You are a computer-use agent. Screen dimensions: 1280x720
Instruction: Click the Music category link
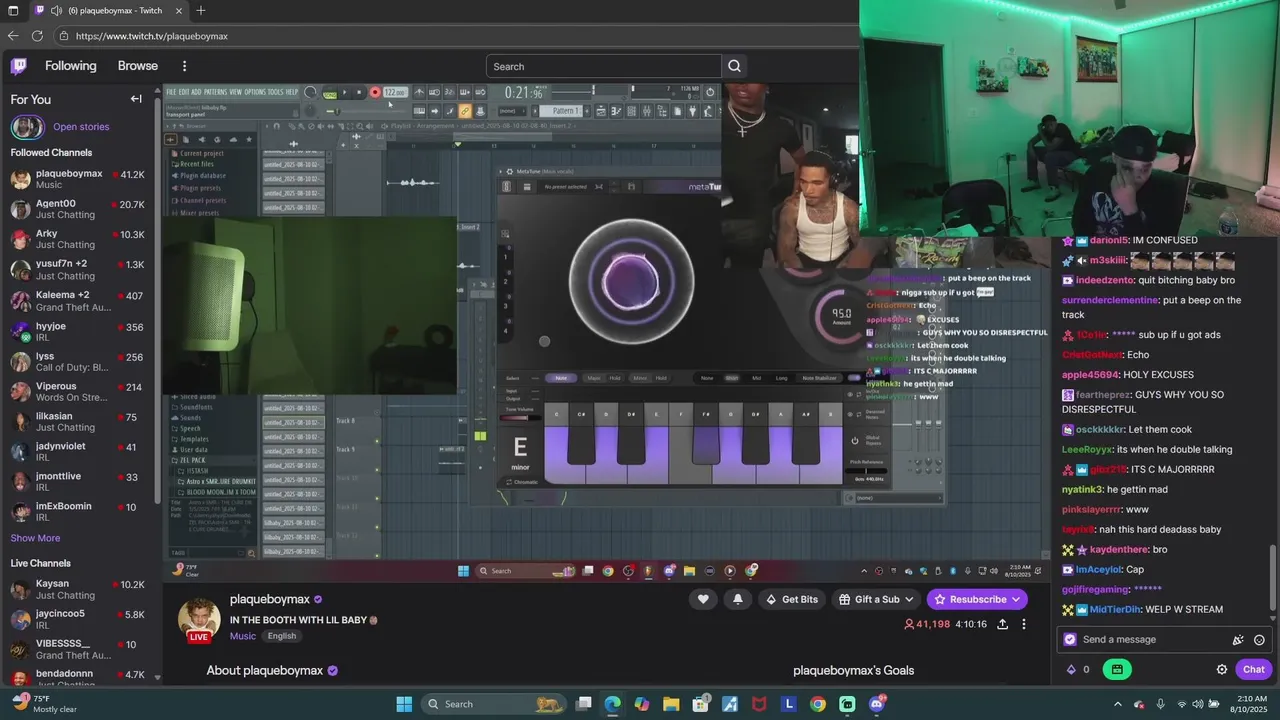[x=243, y=636]
